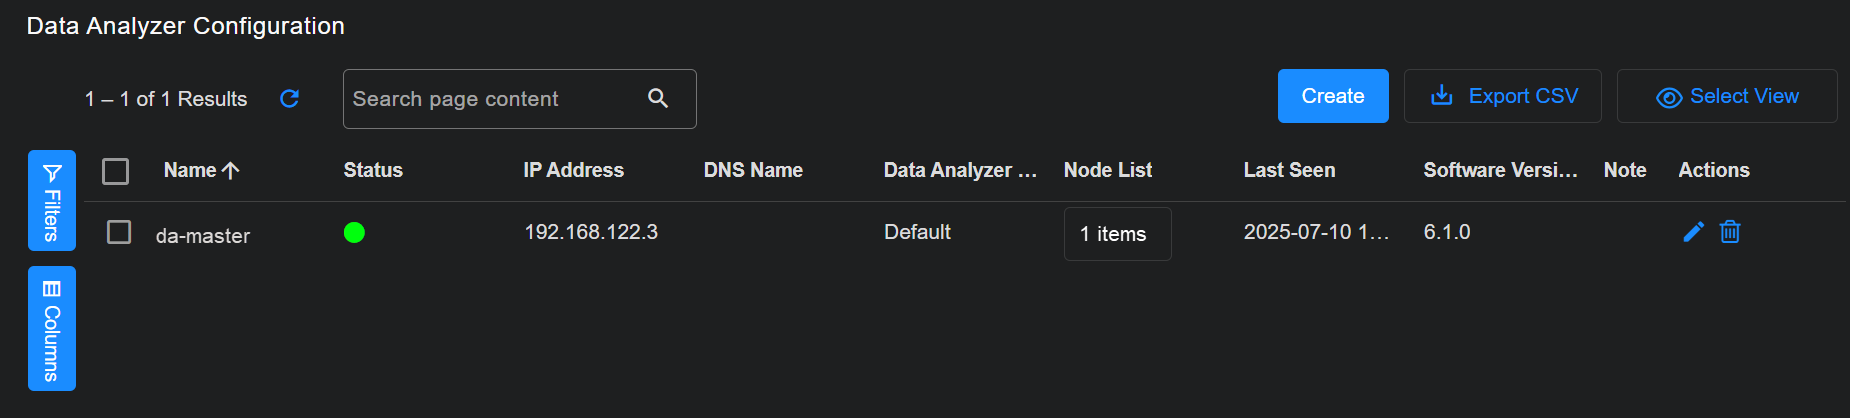Click the da-master name cell
This screenshot has width=1850, height=418.
(203, 236)
